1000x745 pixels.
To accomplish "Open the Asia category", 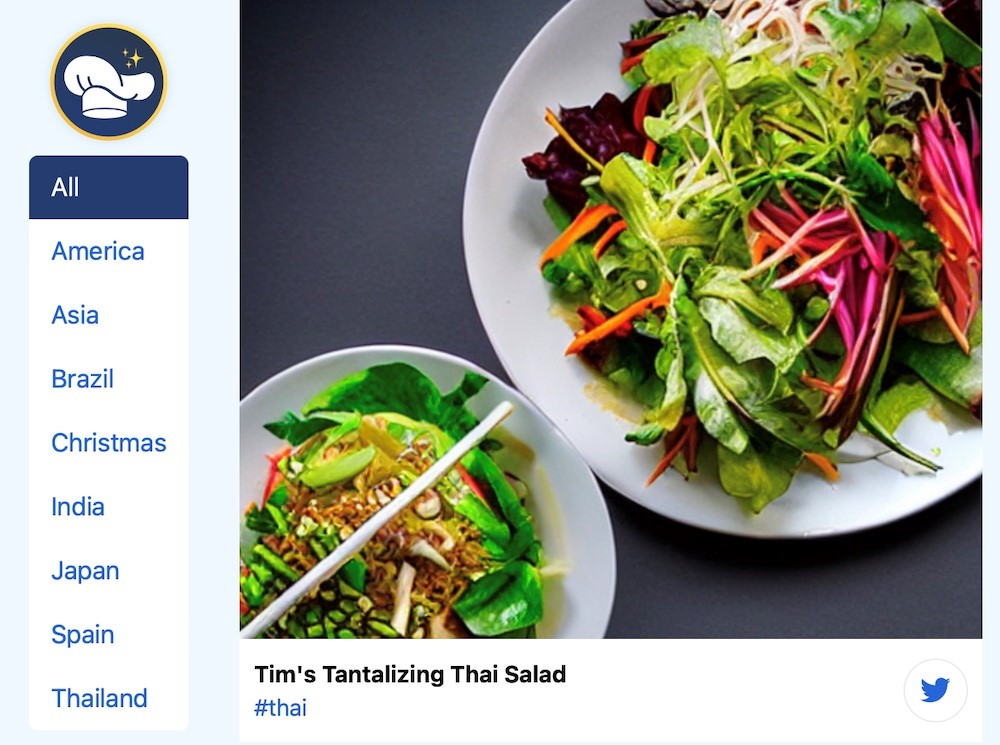I will 75,315.
